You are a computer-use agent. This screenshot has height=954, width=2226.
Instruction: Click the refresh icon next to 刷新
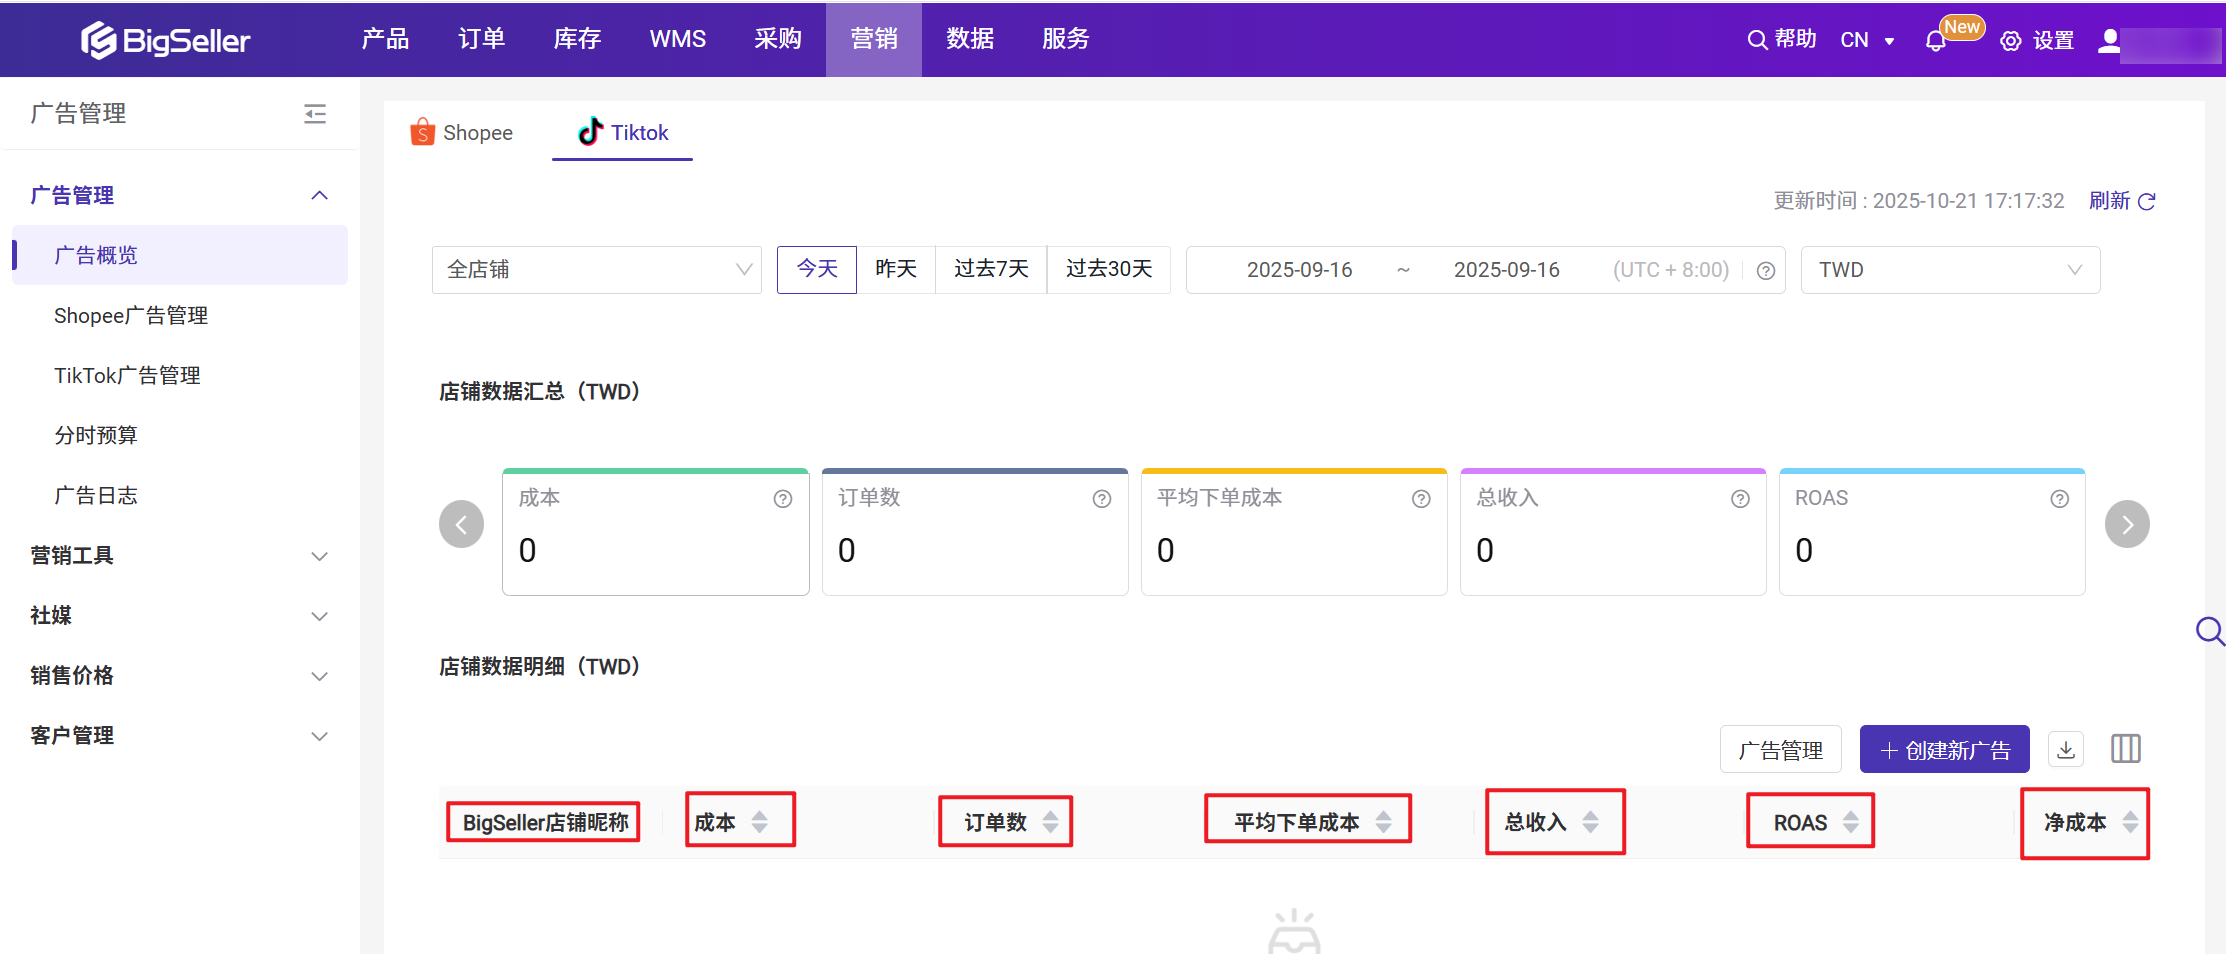(2146, 202)
